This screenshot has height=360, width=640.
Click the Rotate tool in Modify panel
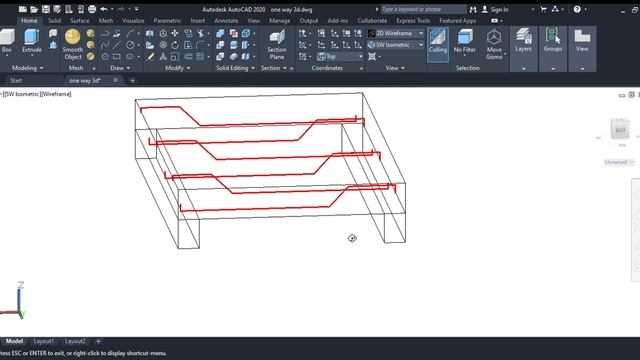tap(175, 45)
